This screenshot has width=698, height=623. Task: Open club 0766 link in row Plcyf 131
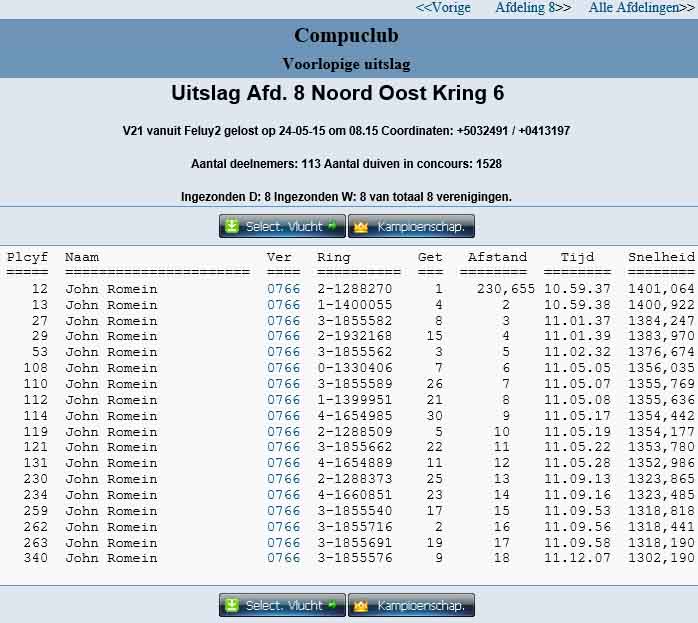[x=284, y=463]
